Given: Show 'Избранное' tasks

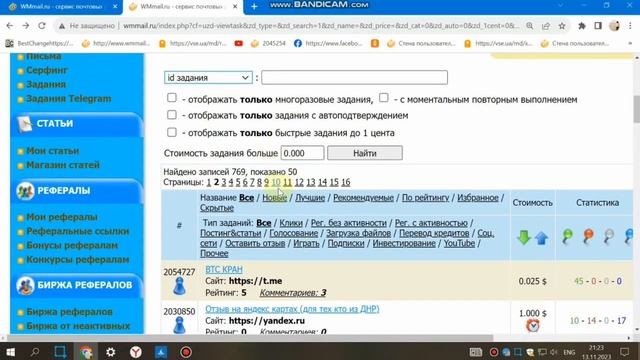Looking at the screenshot, I should [478, 198].
